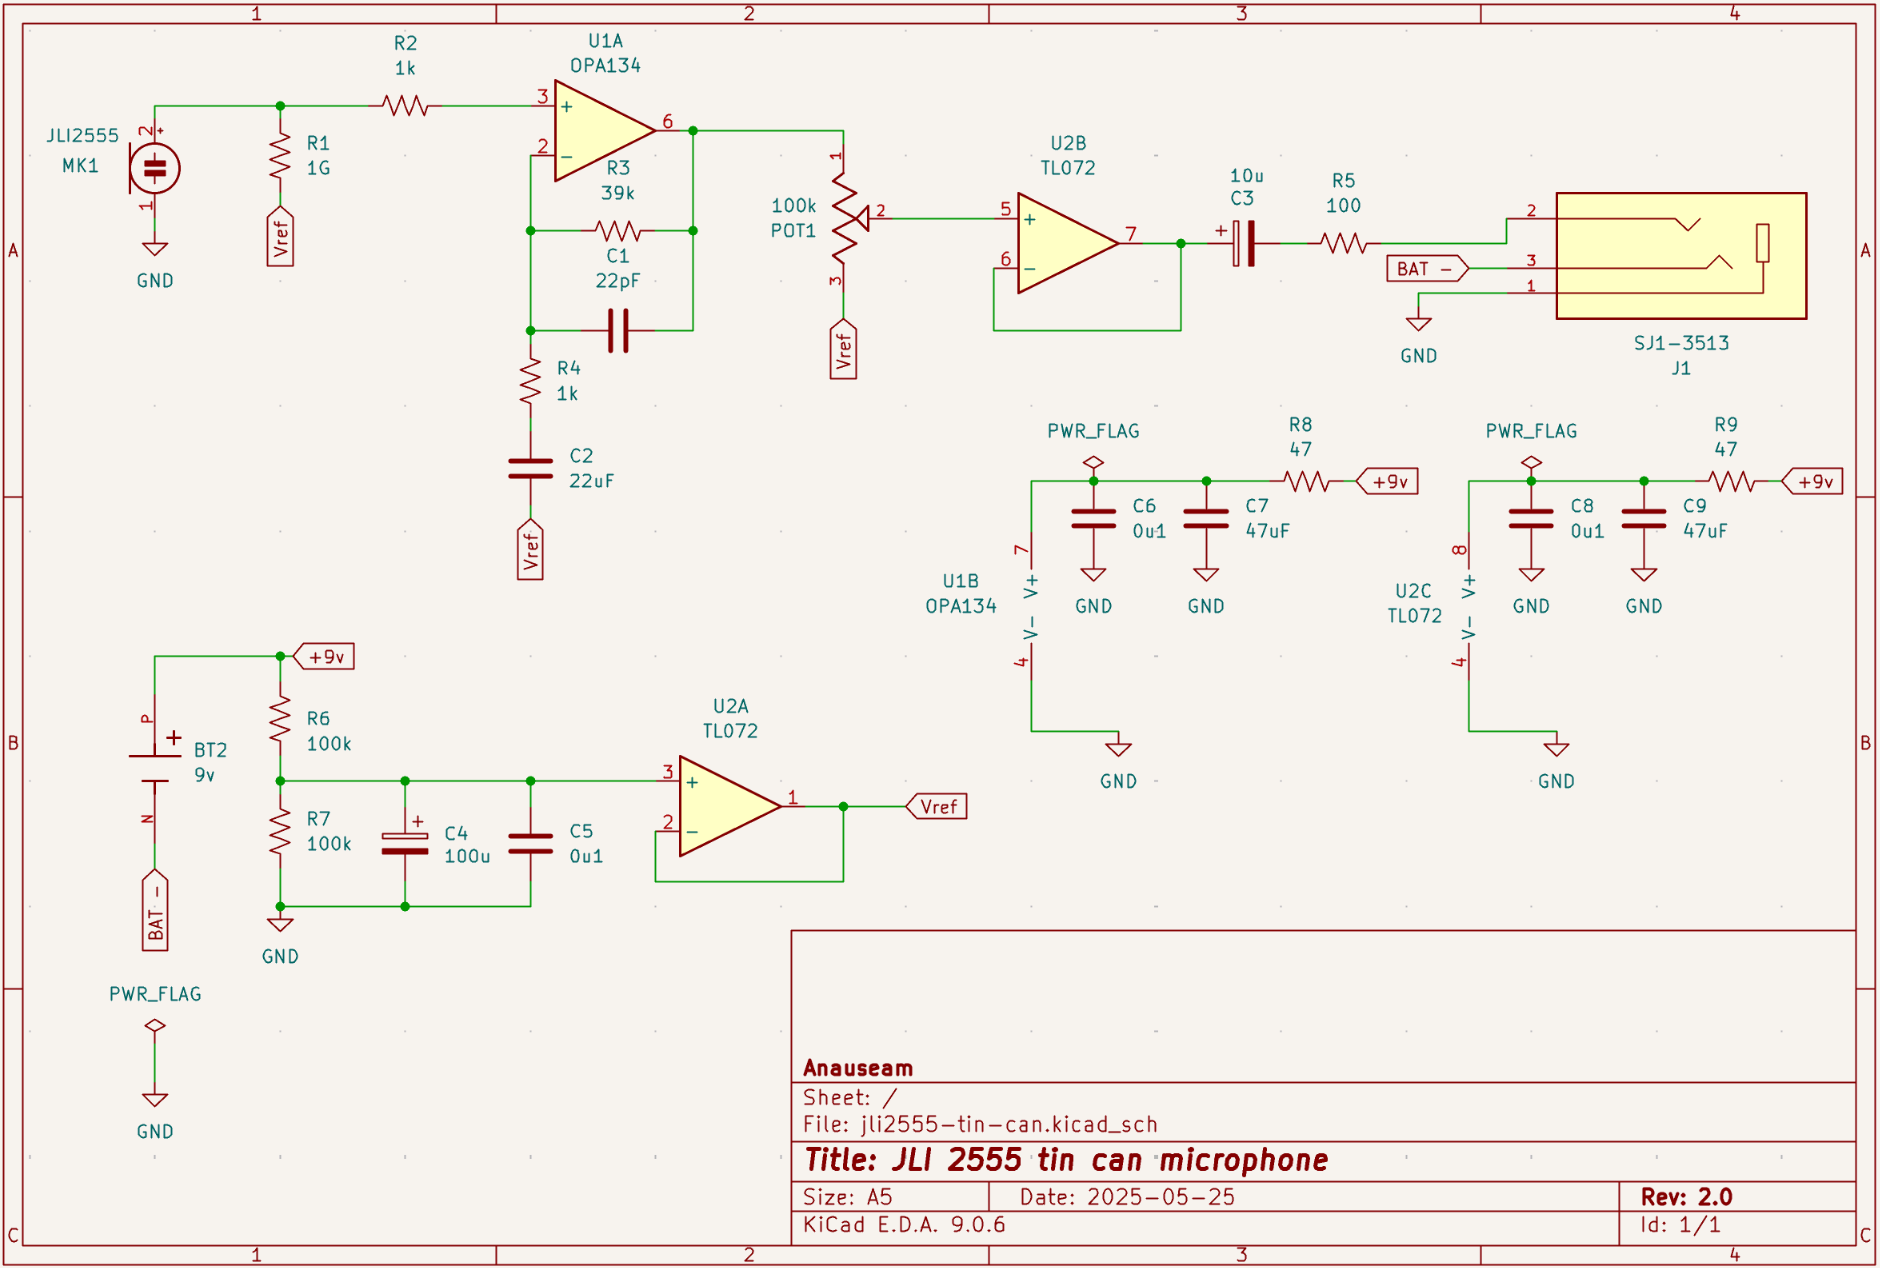Select the U2A TL072 op-amp symbol
Screen dimensions: 1880x1268
(x=730, y=806)
